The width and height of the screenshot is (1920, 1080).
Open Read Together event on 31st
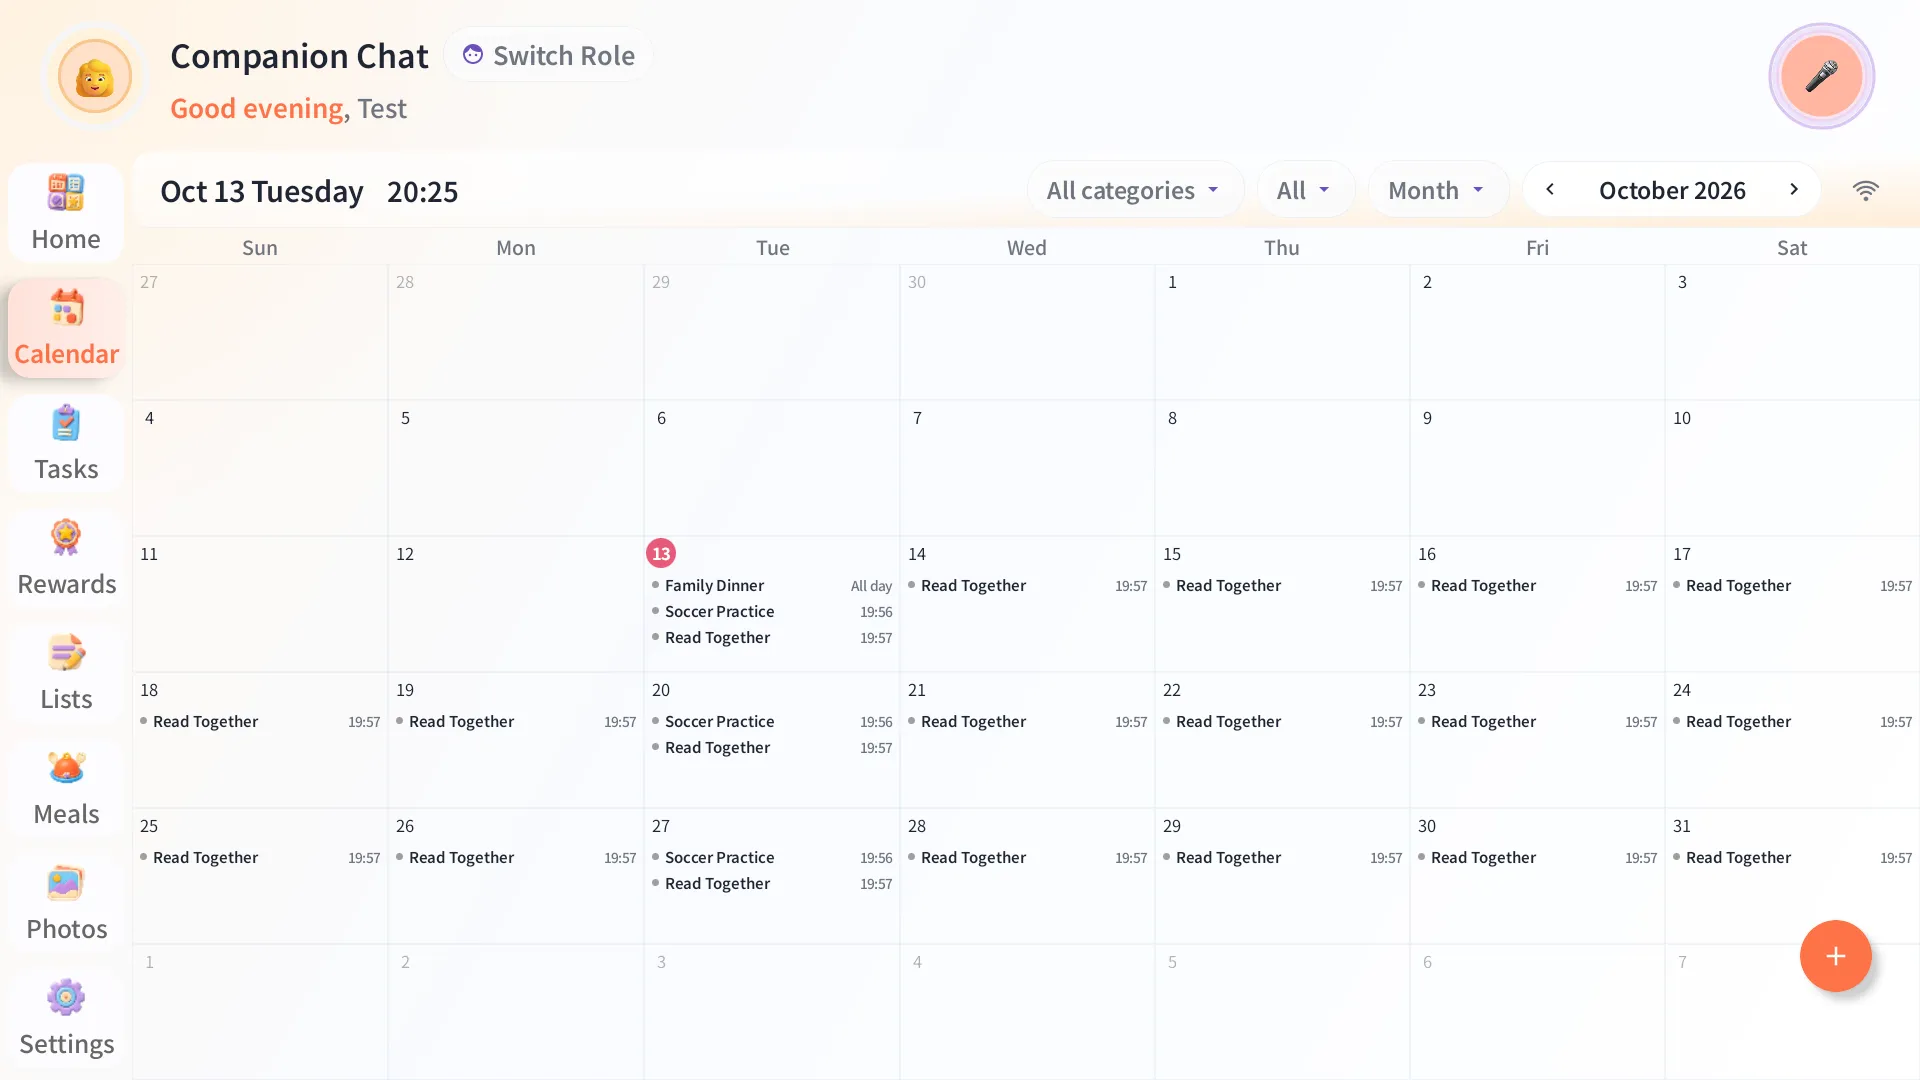(x=1792, y=858)
